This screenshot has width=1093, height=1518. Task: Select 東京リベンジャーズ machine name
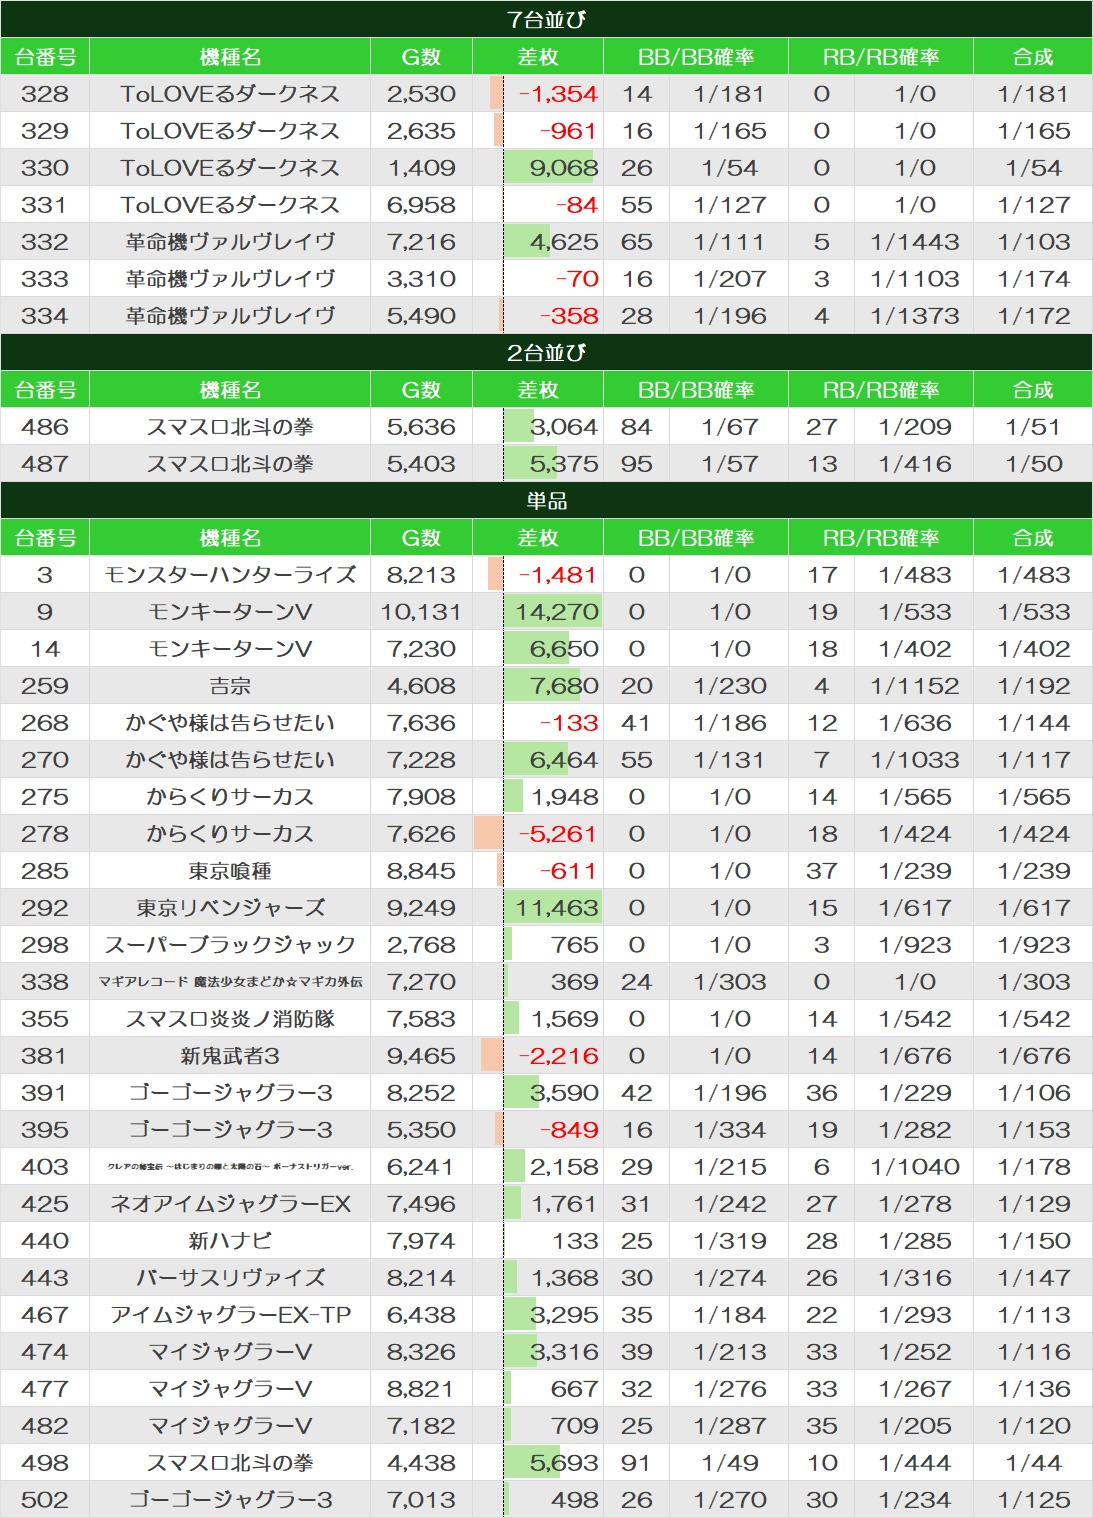tap(230, 908)
